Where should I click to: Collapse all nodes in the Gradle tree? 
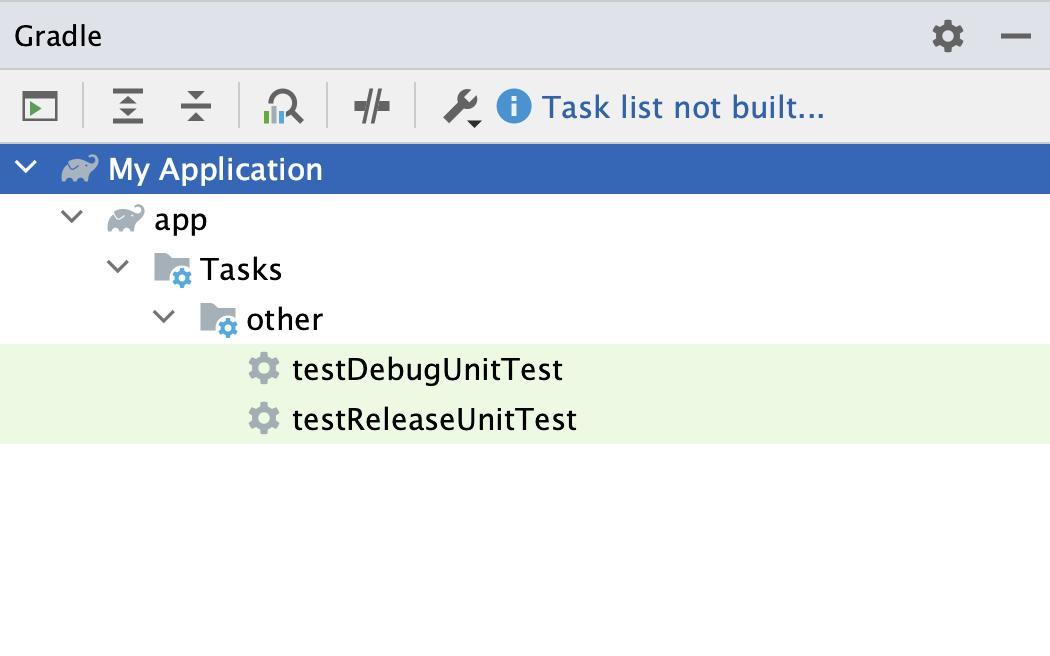195,106
